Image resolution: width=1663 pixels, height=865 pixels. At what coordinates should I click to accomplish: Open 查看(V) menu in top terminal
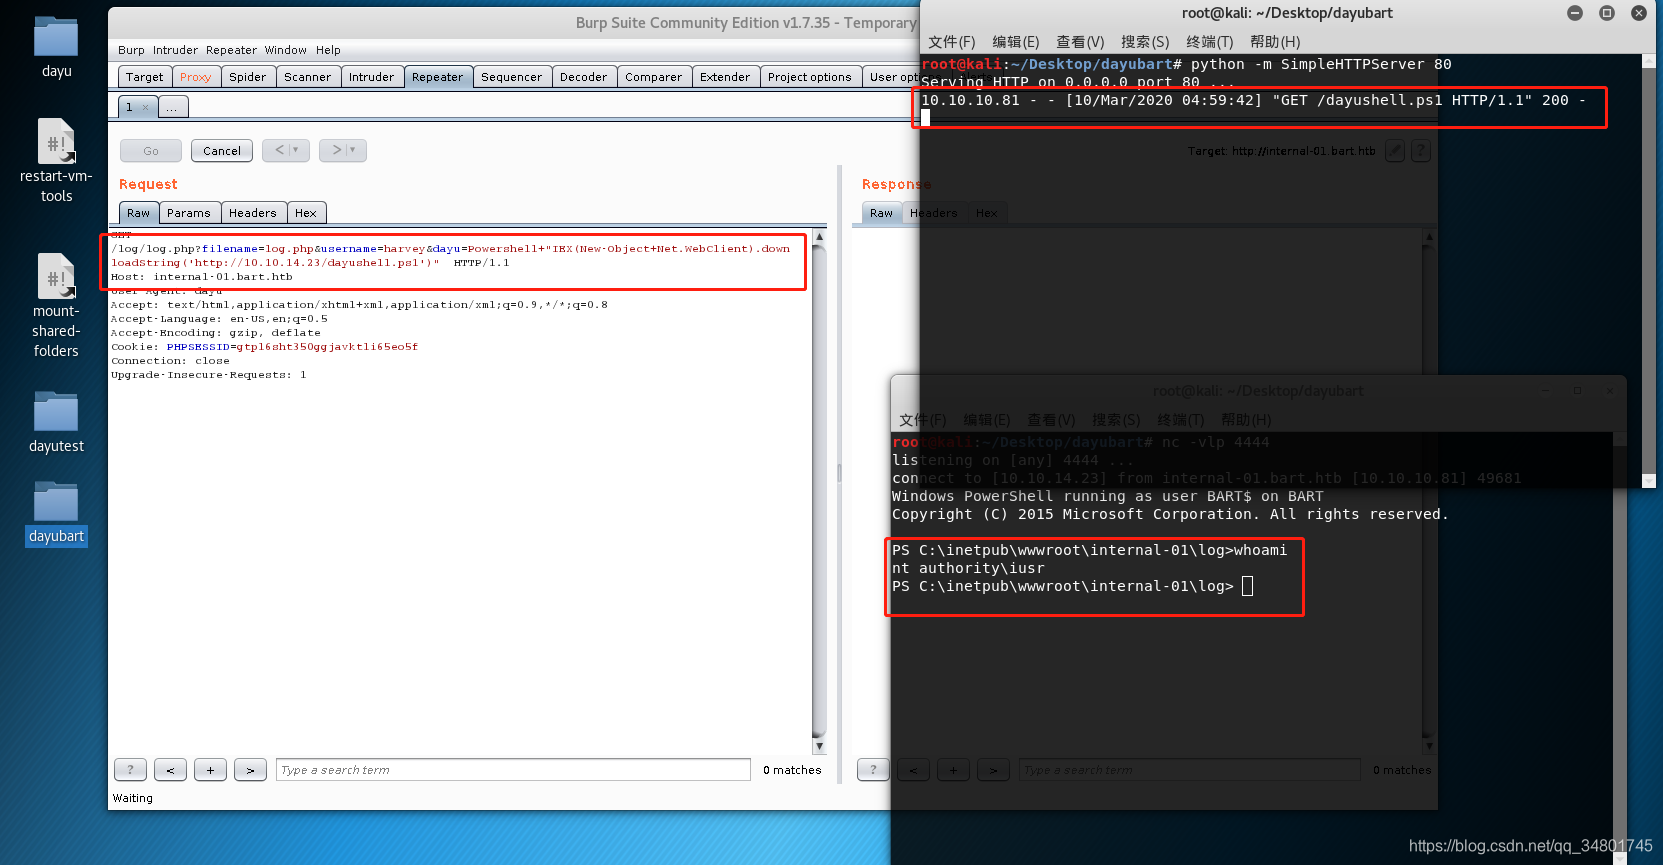1080,42
